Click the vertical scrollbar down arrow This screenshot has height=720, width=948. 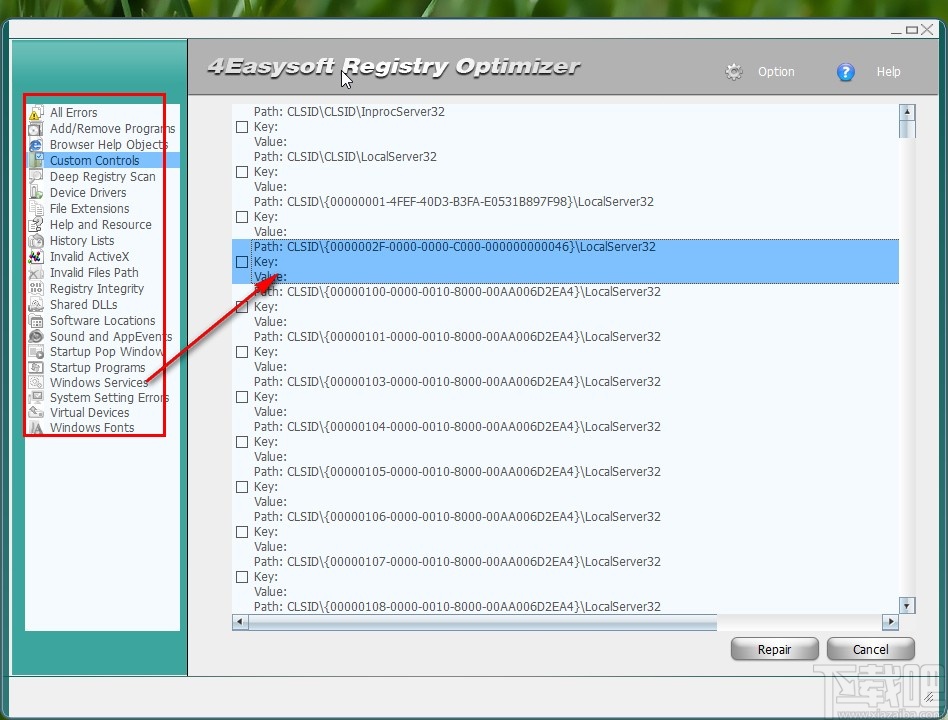(907, 605)
